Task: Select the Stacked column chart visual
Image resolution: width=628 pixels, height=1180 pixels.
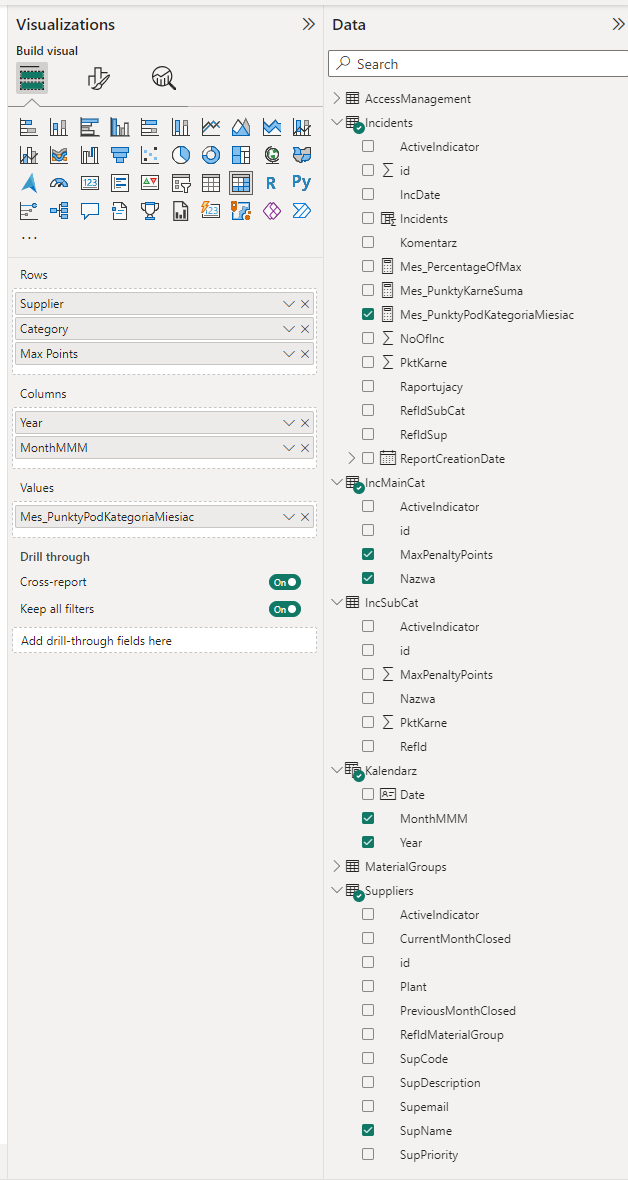Action: tap(59, 126)
